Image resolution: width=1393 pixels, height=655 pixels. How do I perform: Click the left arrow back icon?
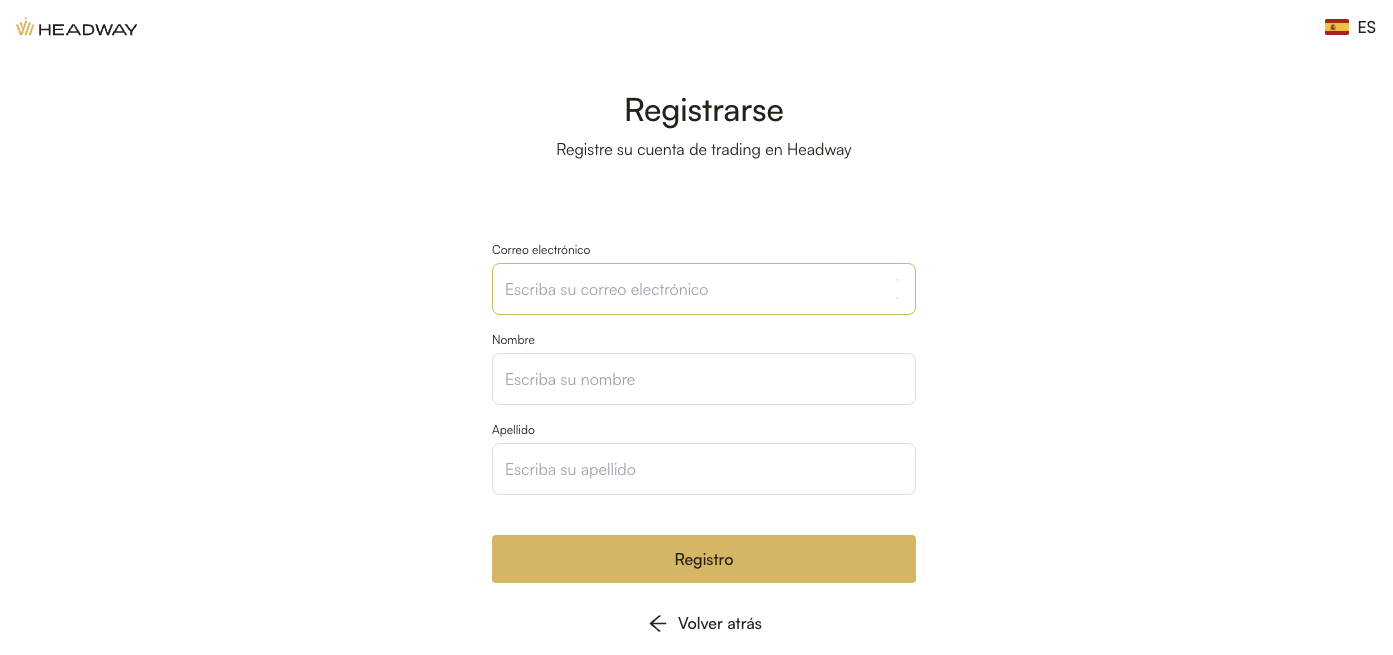click(657, 624)
